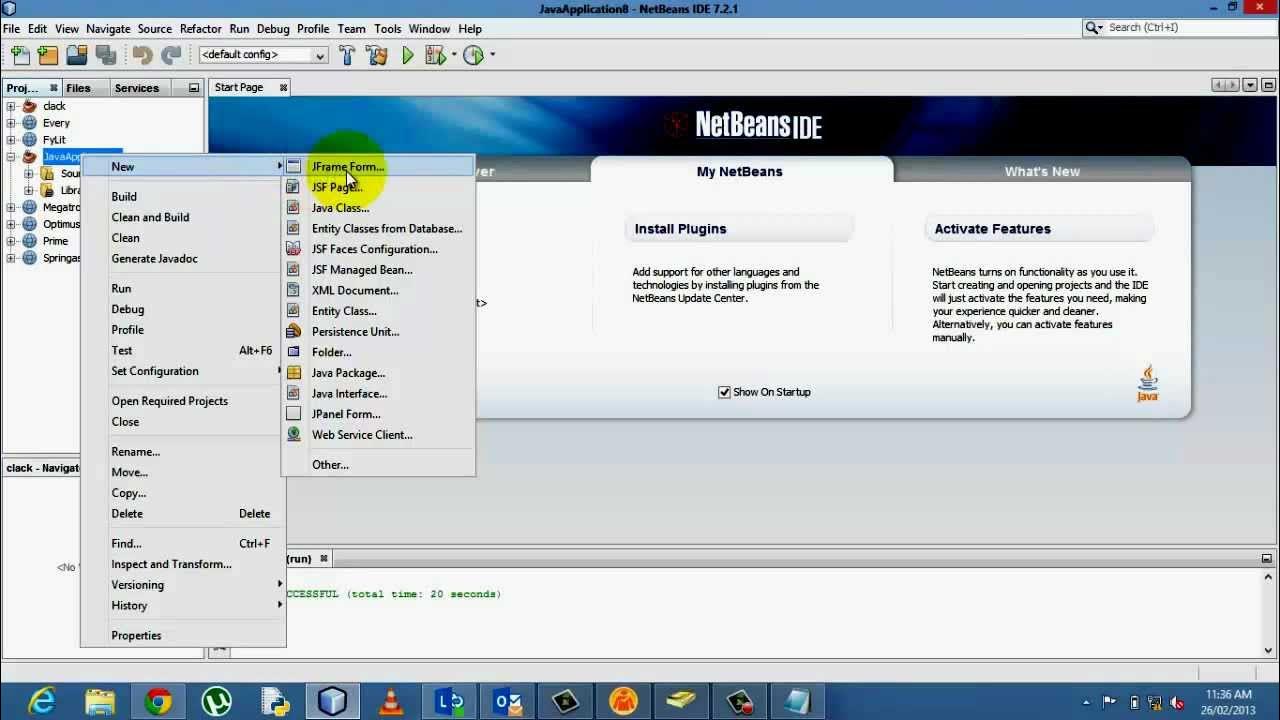This screenshot has width=1280, height=720.
Task: Open the Refactor menu
Action: 200,29
